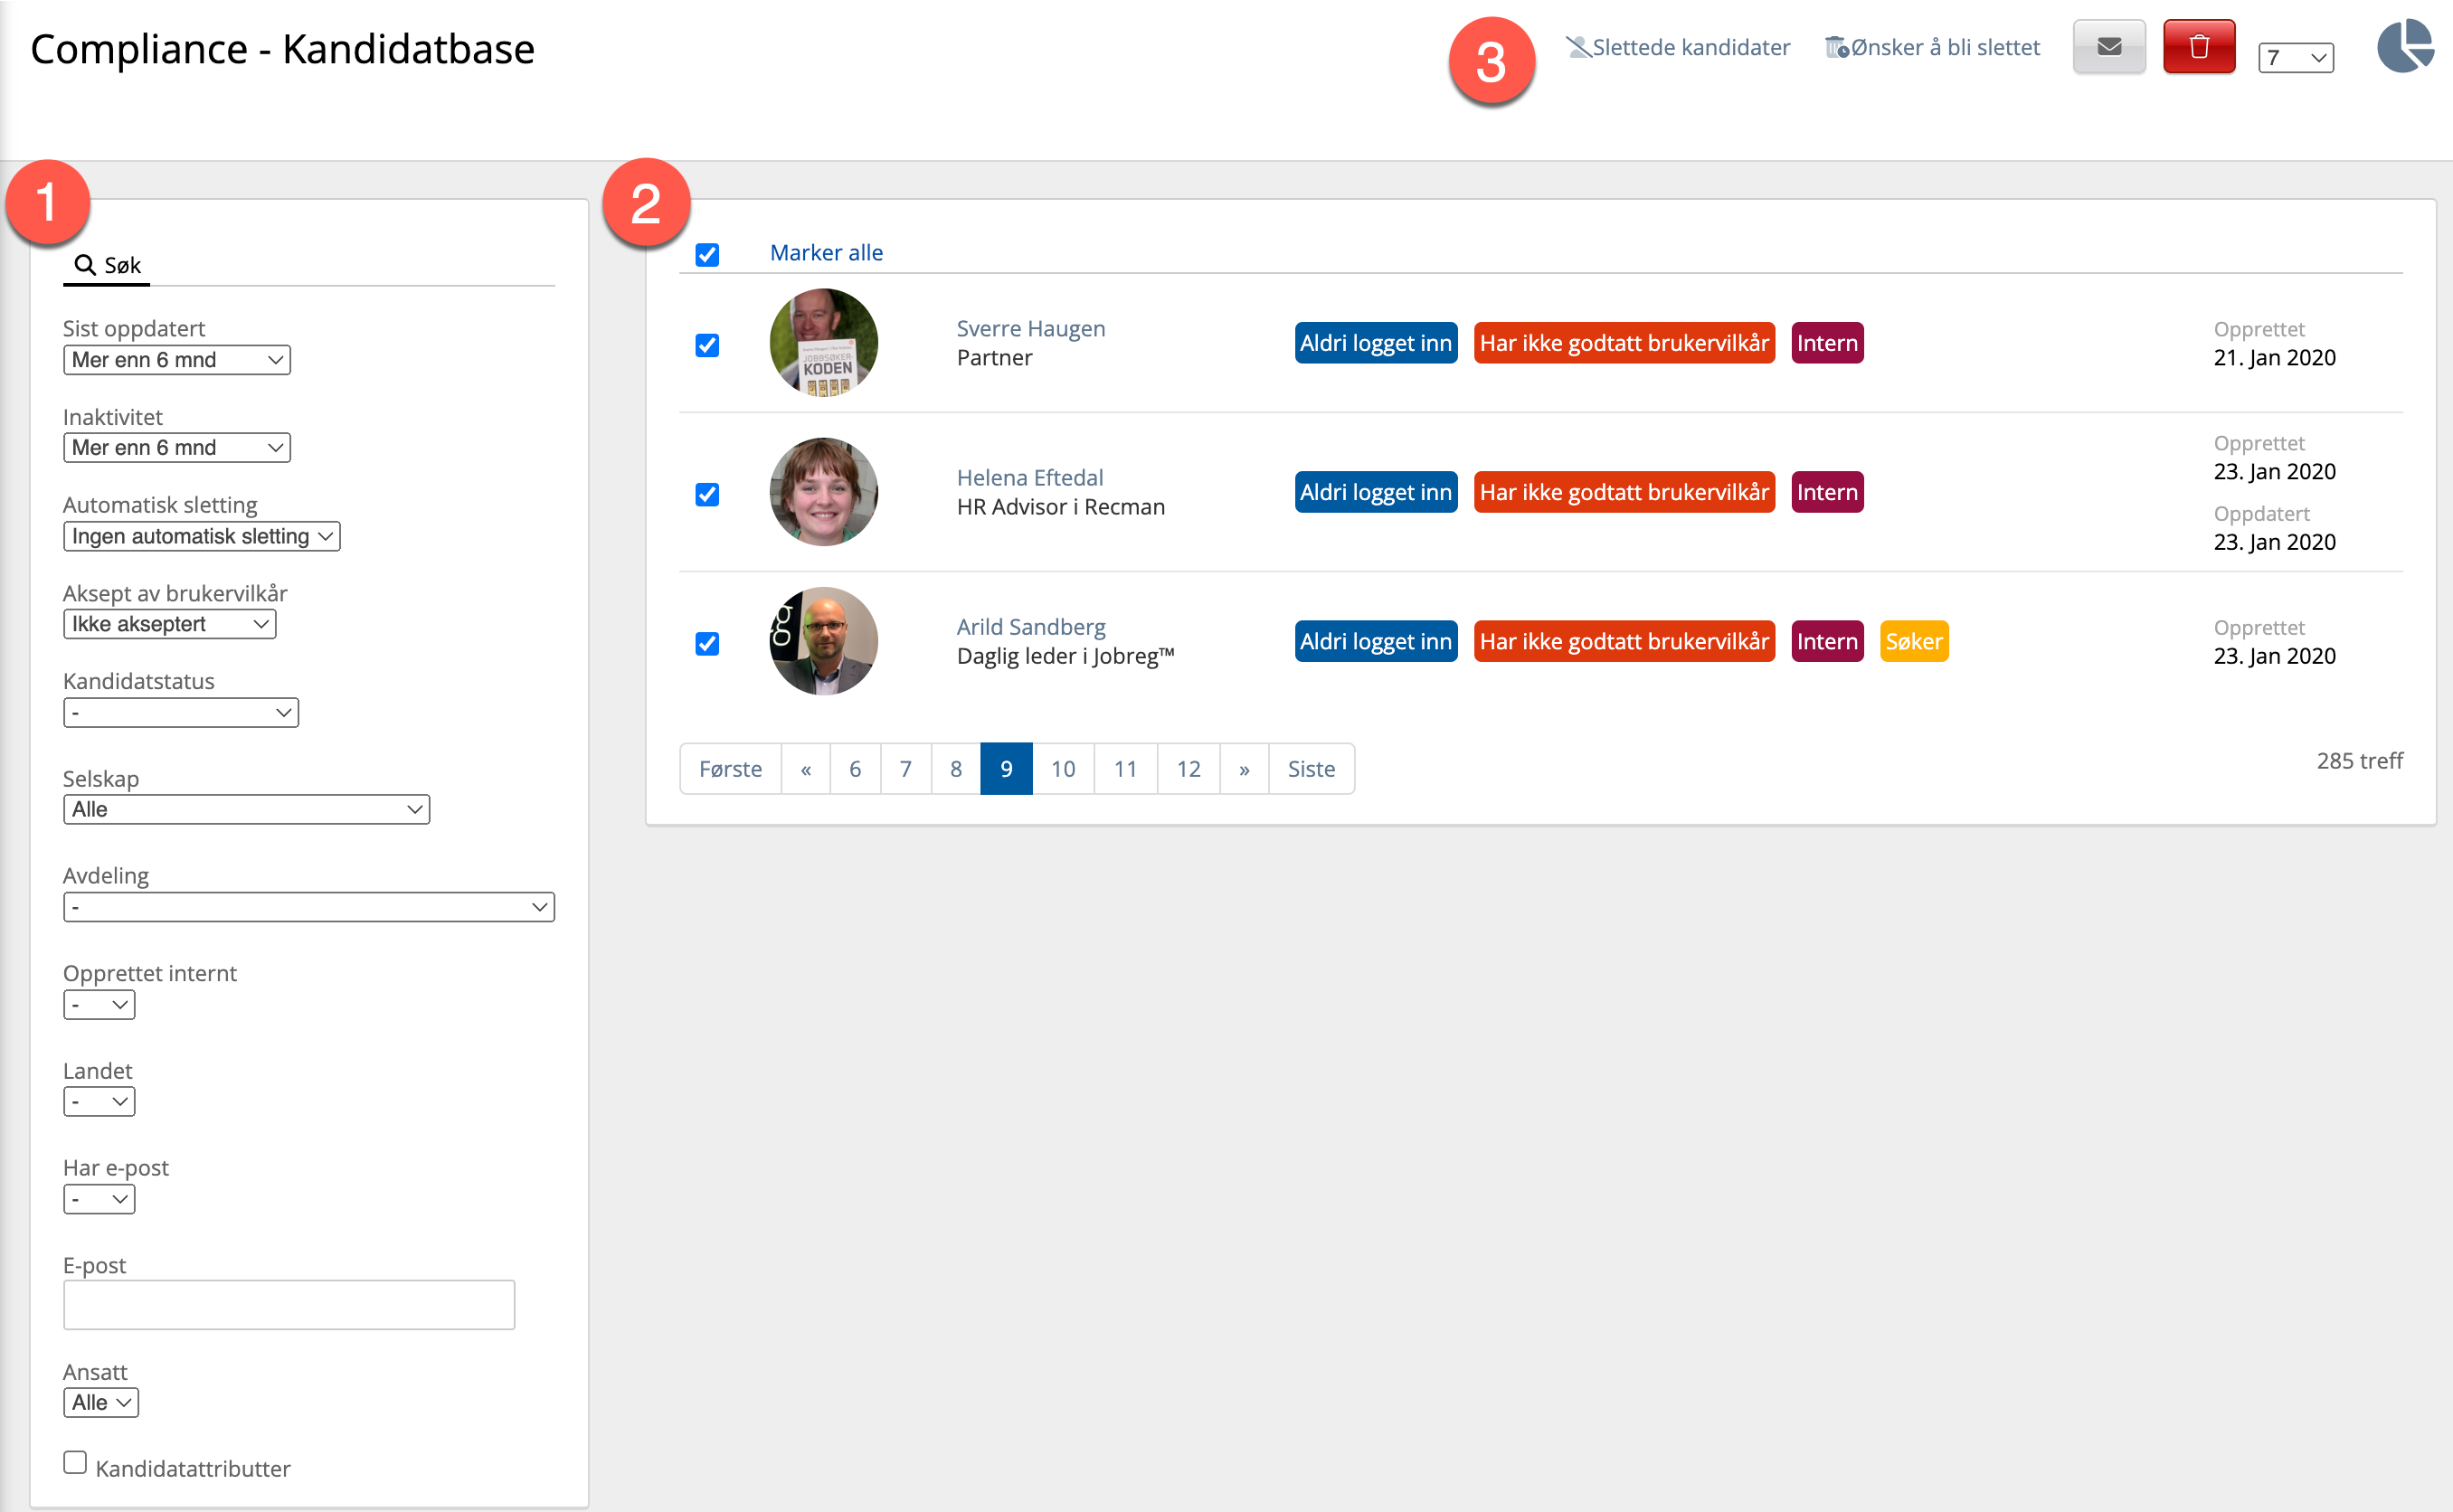Open Helena Eftedal's candidate link
This screenshot has height=1512, width=2453.
coord(1029,477)
